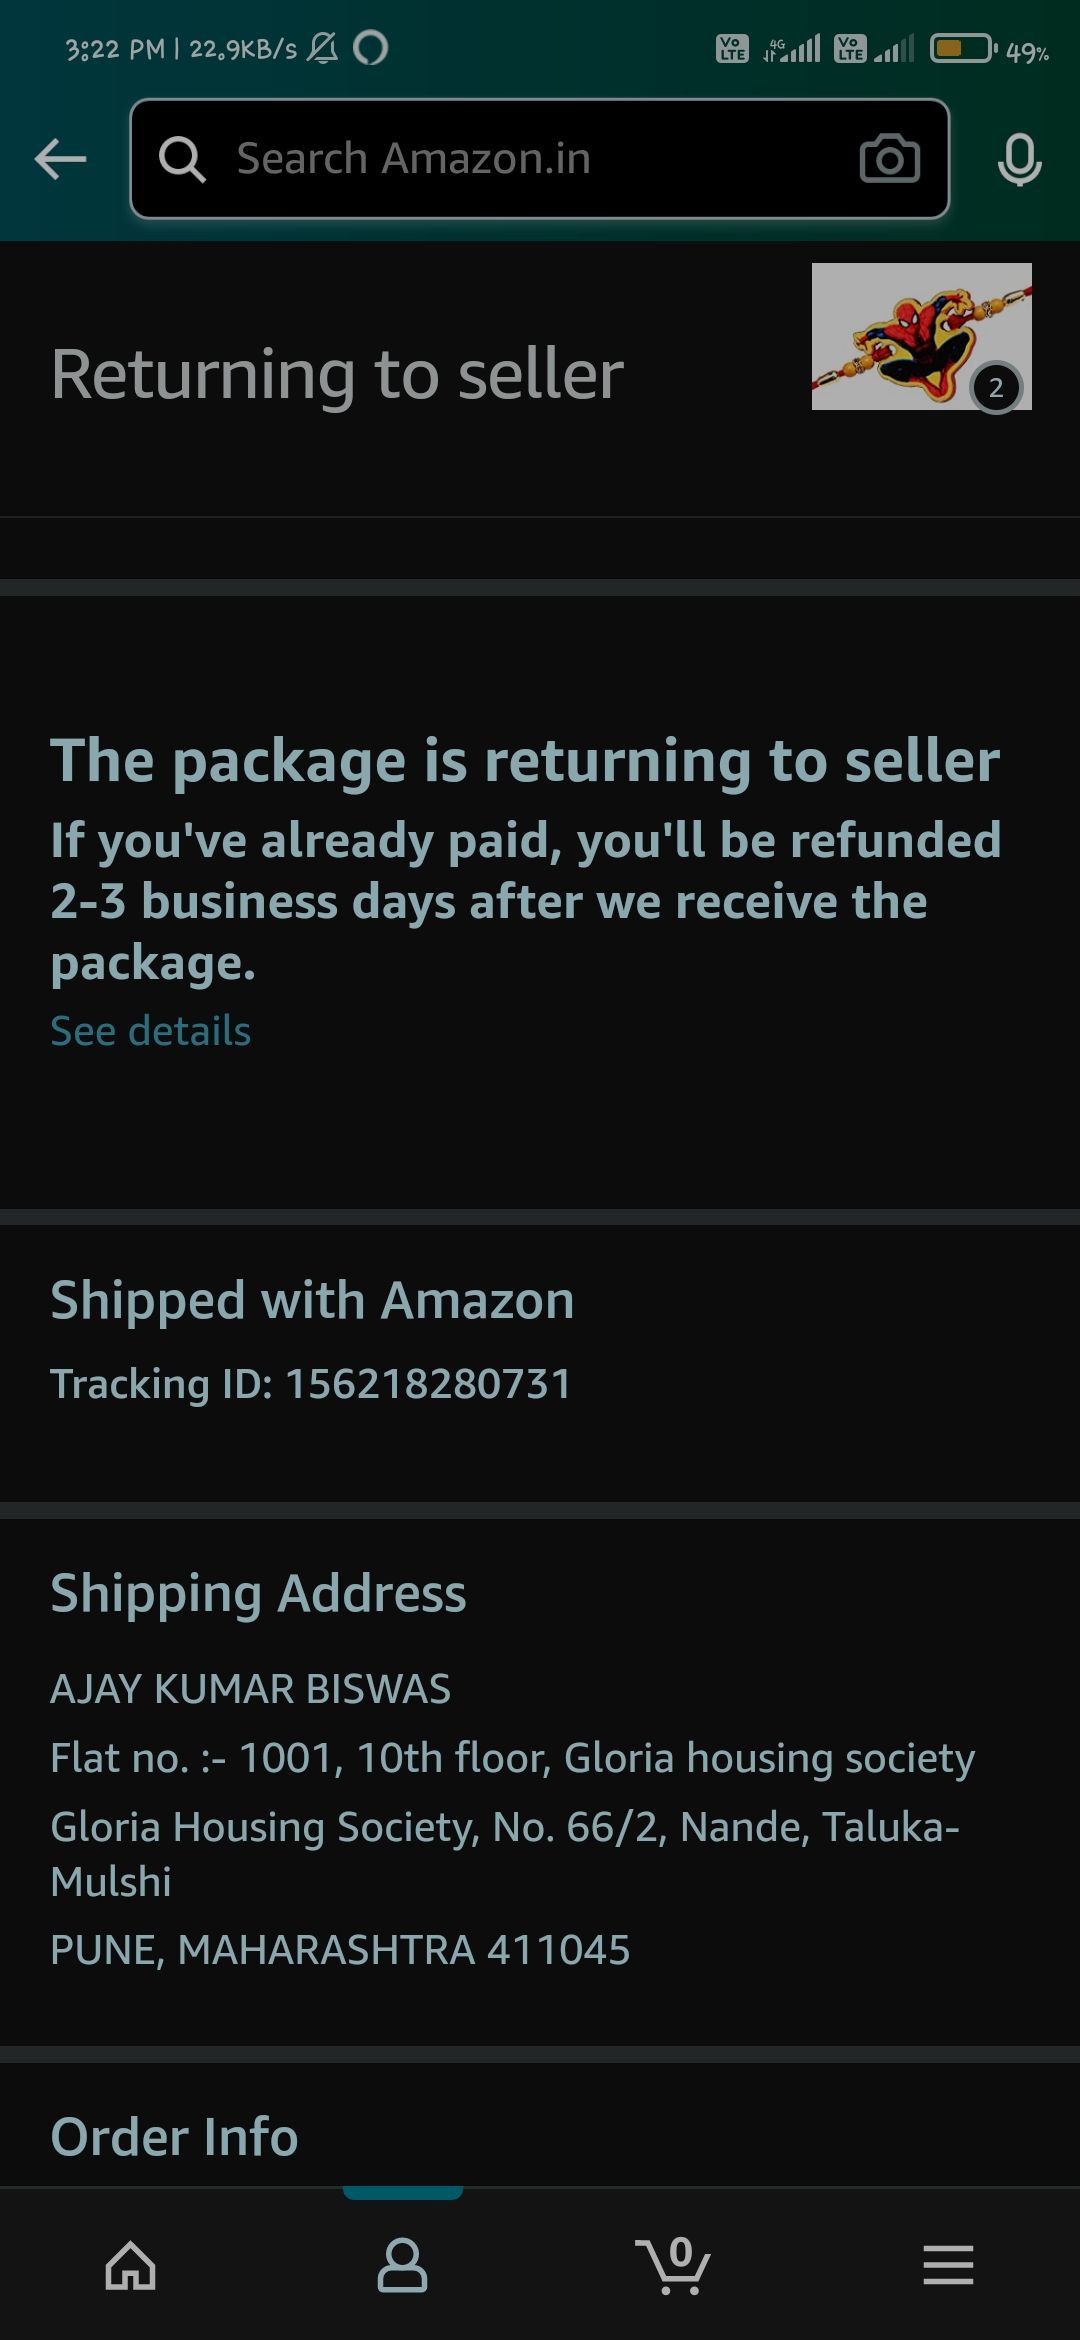Tap the back arrow icon

pos(60,159)
